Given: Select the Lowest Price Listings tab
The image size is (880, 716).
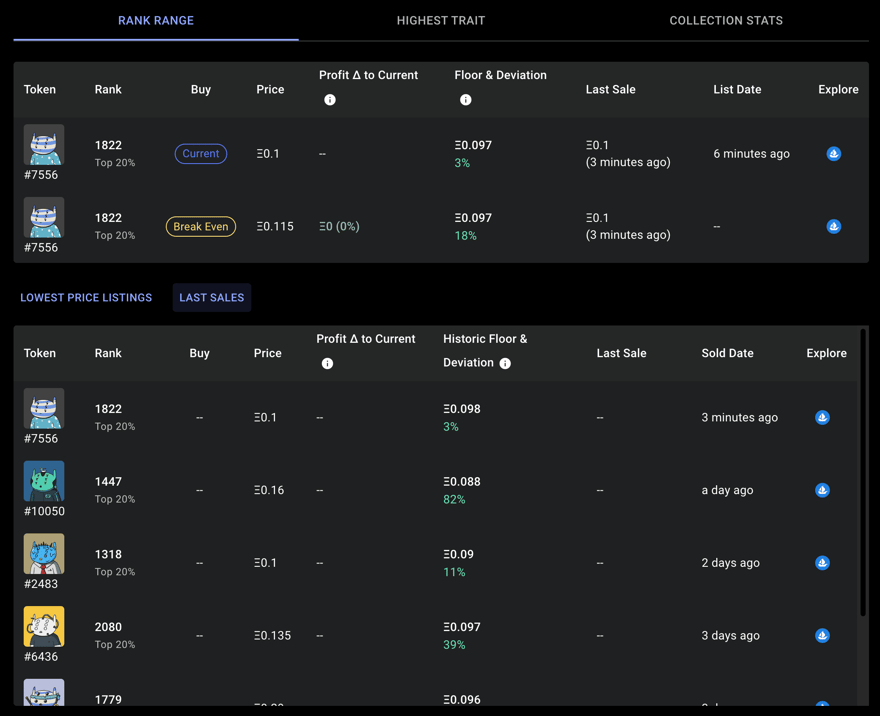Looking at the screenshot, I should (x=86, y=297).
